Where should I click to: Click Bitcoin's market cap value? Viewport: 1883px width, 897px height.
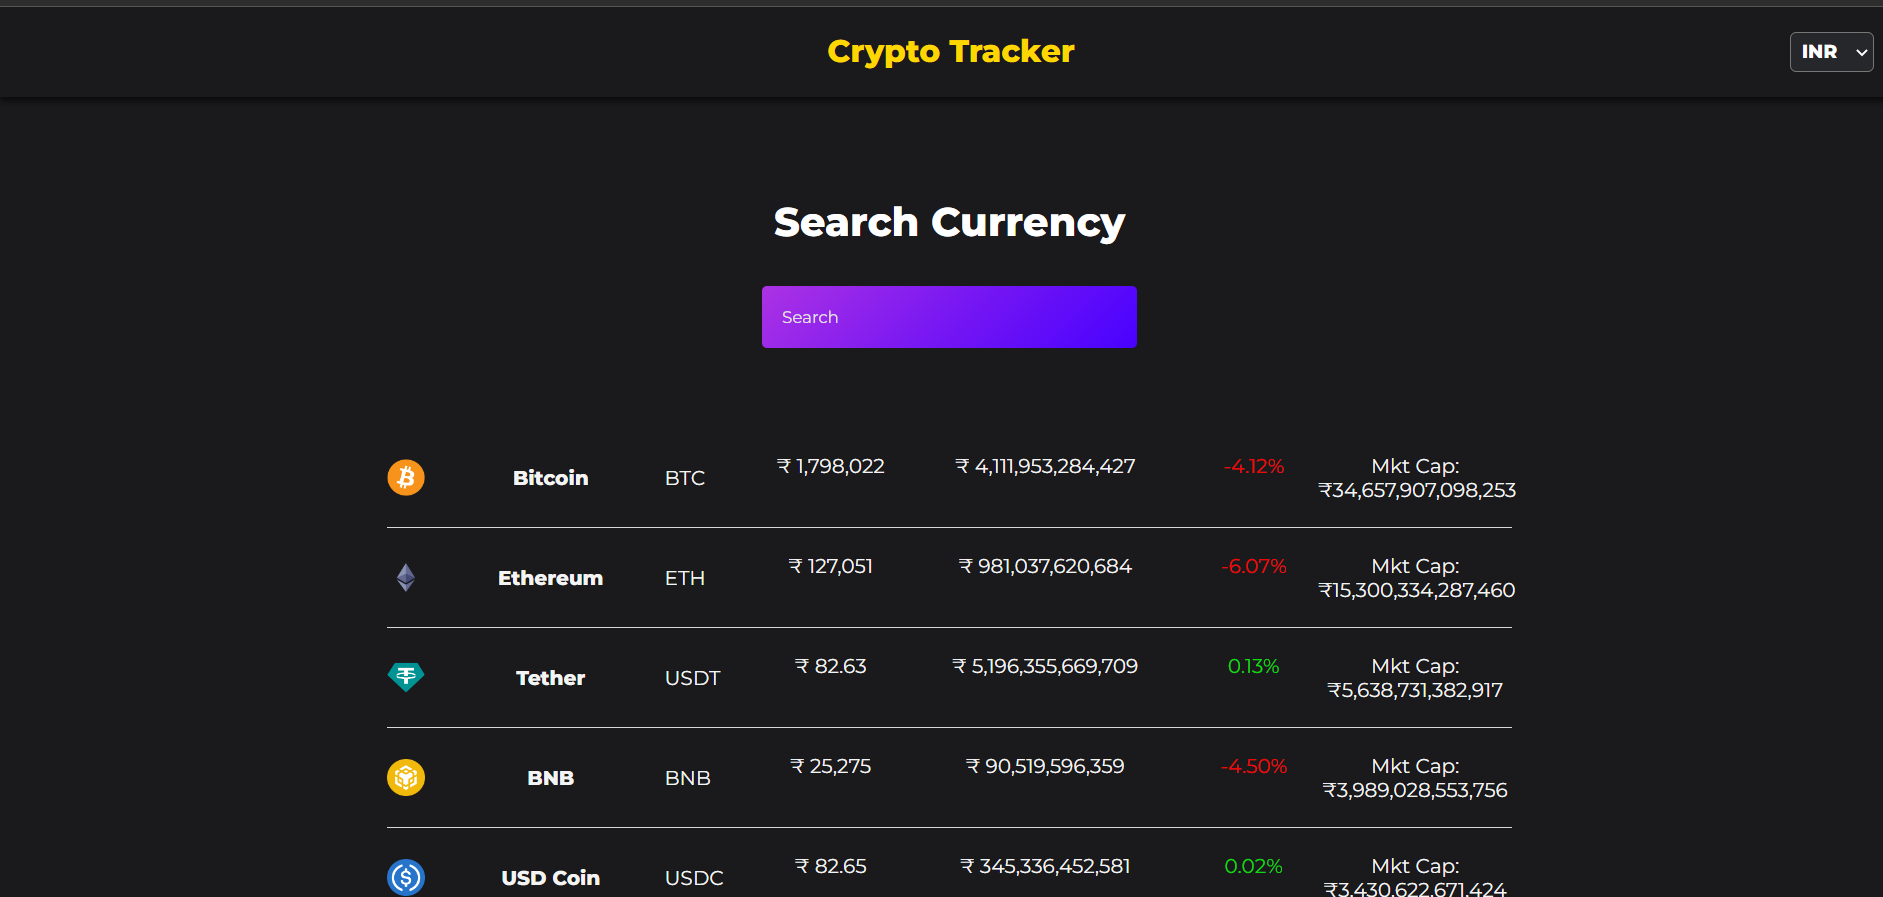click(1416, 490)
